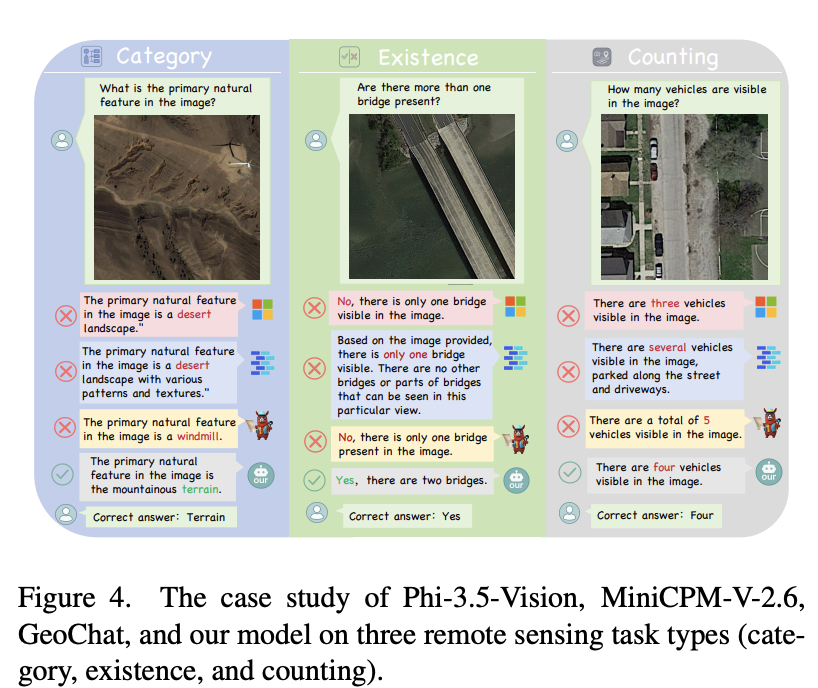Click the answer starting 'Based on the image provided'

tap(412, 375)
